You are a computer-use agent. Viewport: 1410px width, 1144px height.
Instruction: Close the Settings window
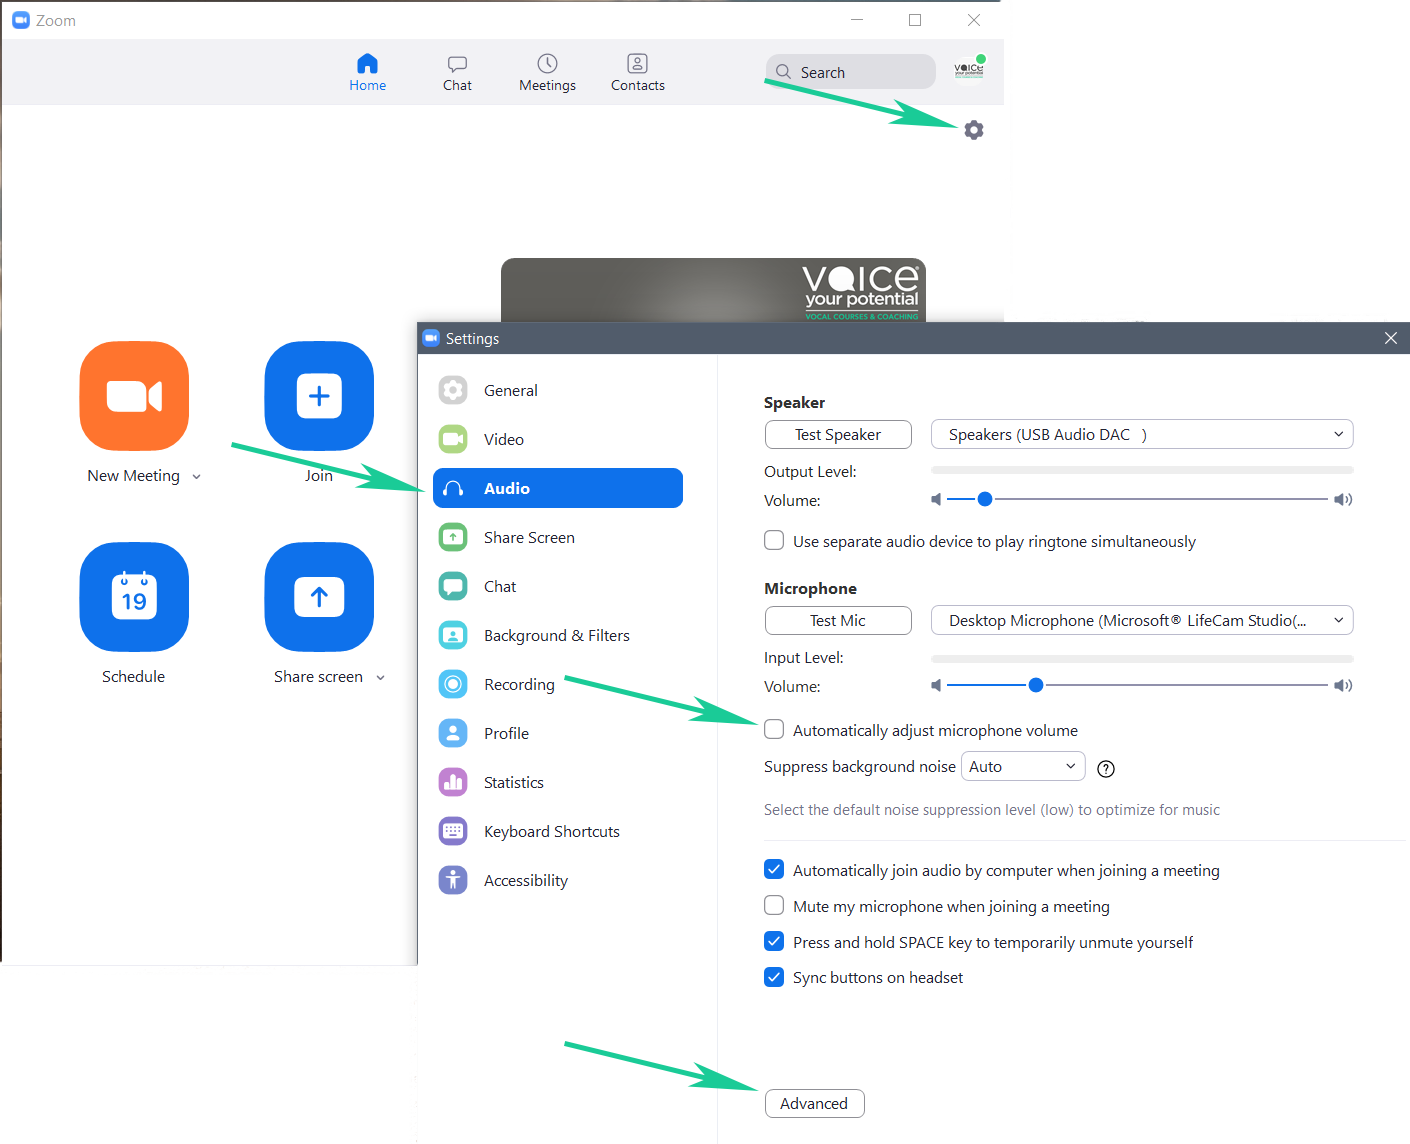click(x=1391, y=338)
